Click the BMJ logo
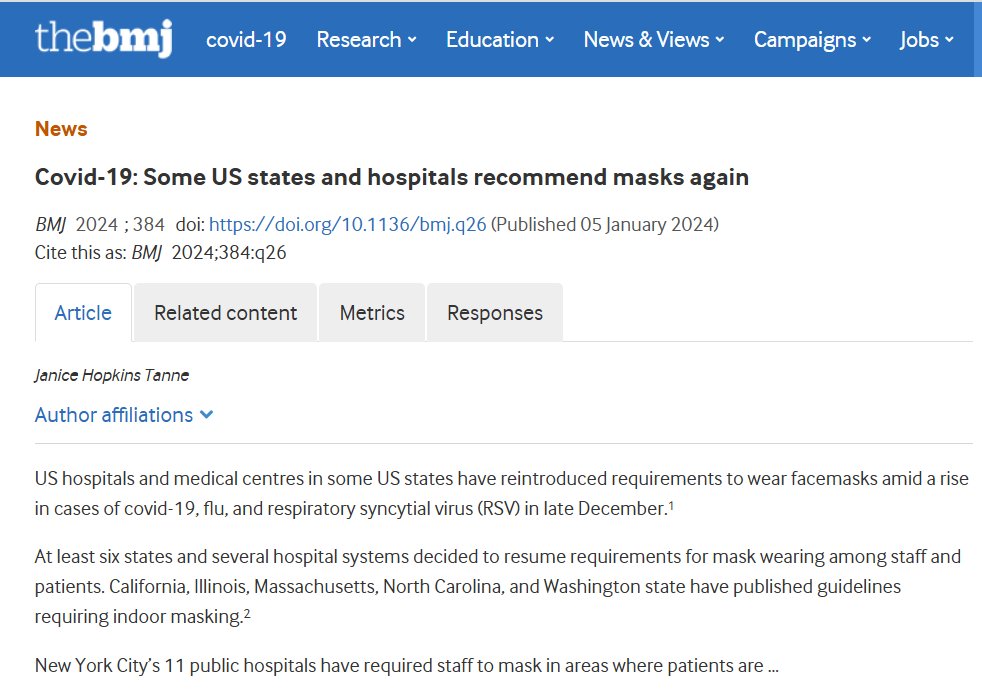982x690 pixels. (104, 39)
